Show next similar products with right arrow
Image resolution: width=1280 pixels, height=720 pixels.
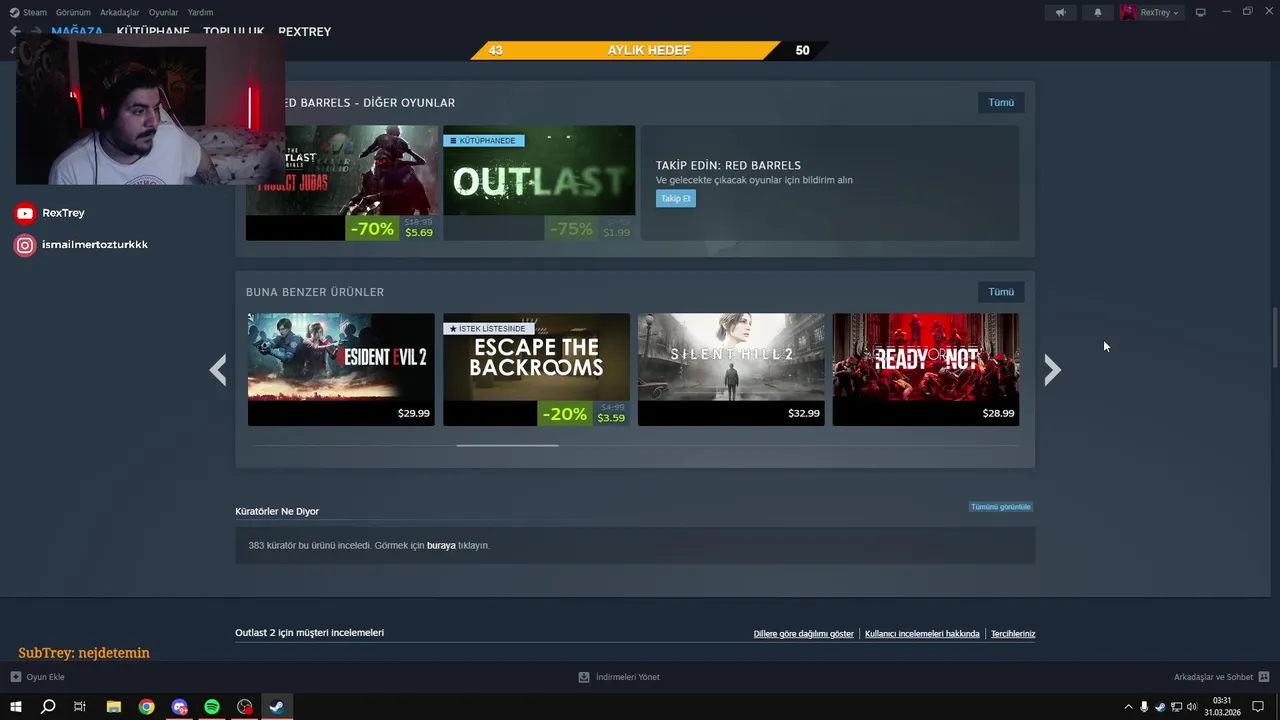tap(1052, 370)
